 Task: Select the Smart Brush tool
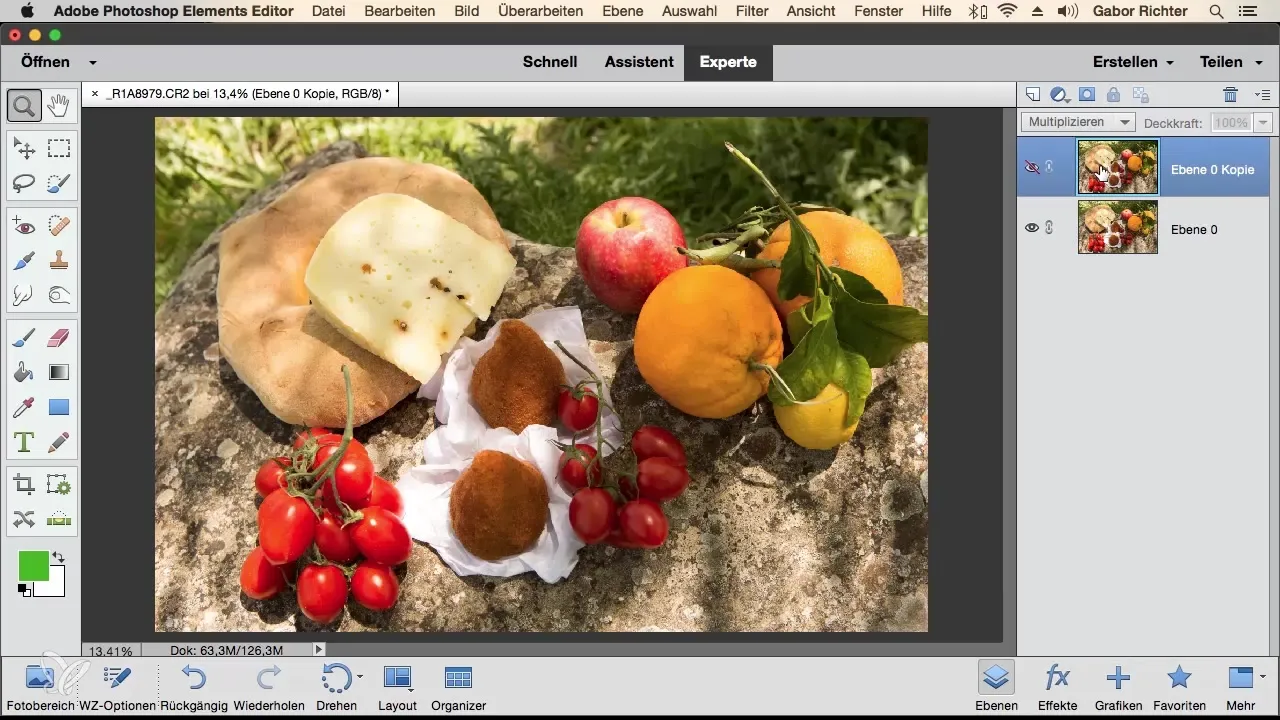tap(24, 261)
